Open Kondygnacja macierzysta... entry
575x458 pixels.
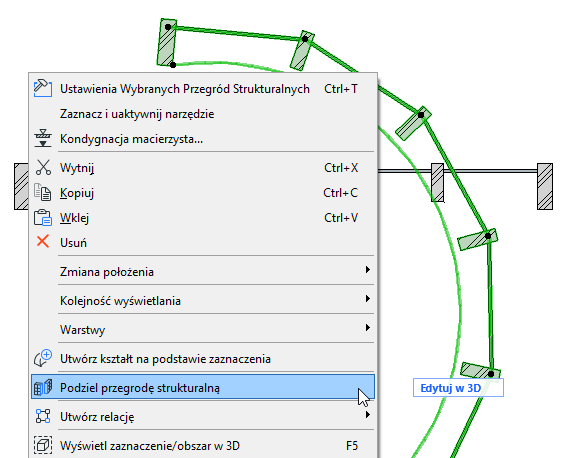coord(203,139)
